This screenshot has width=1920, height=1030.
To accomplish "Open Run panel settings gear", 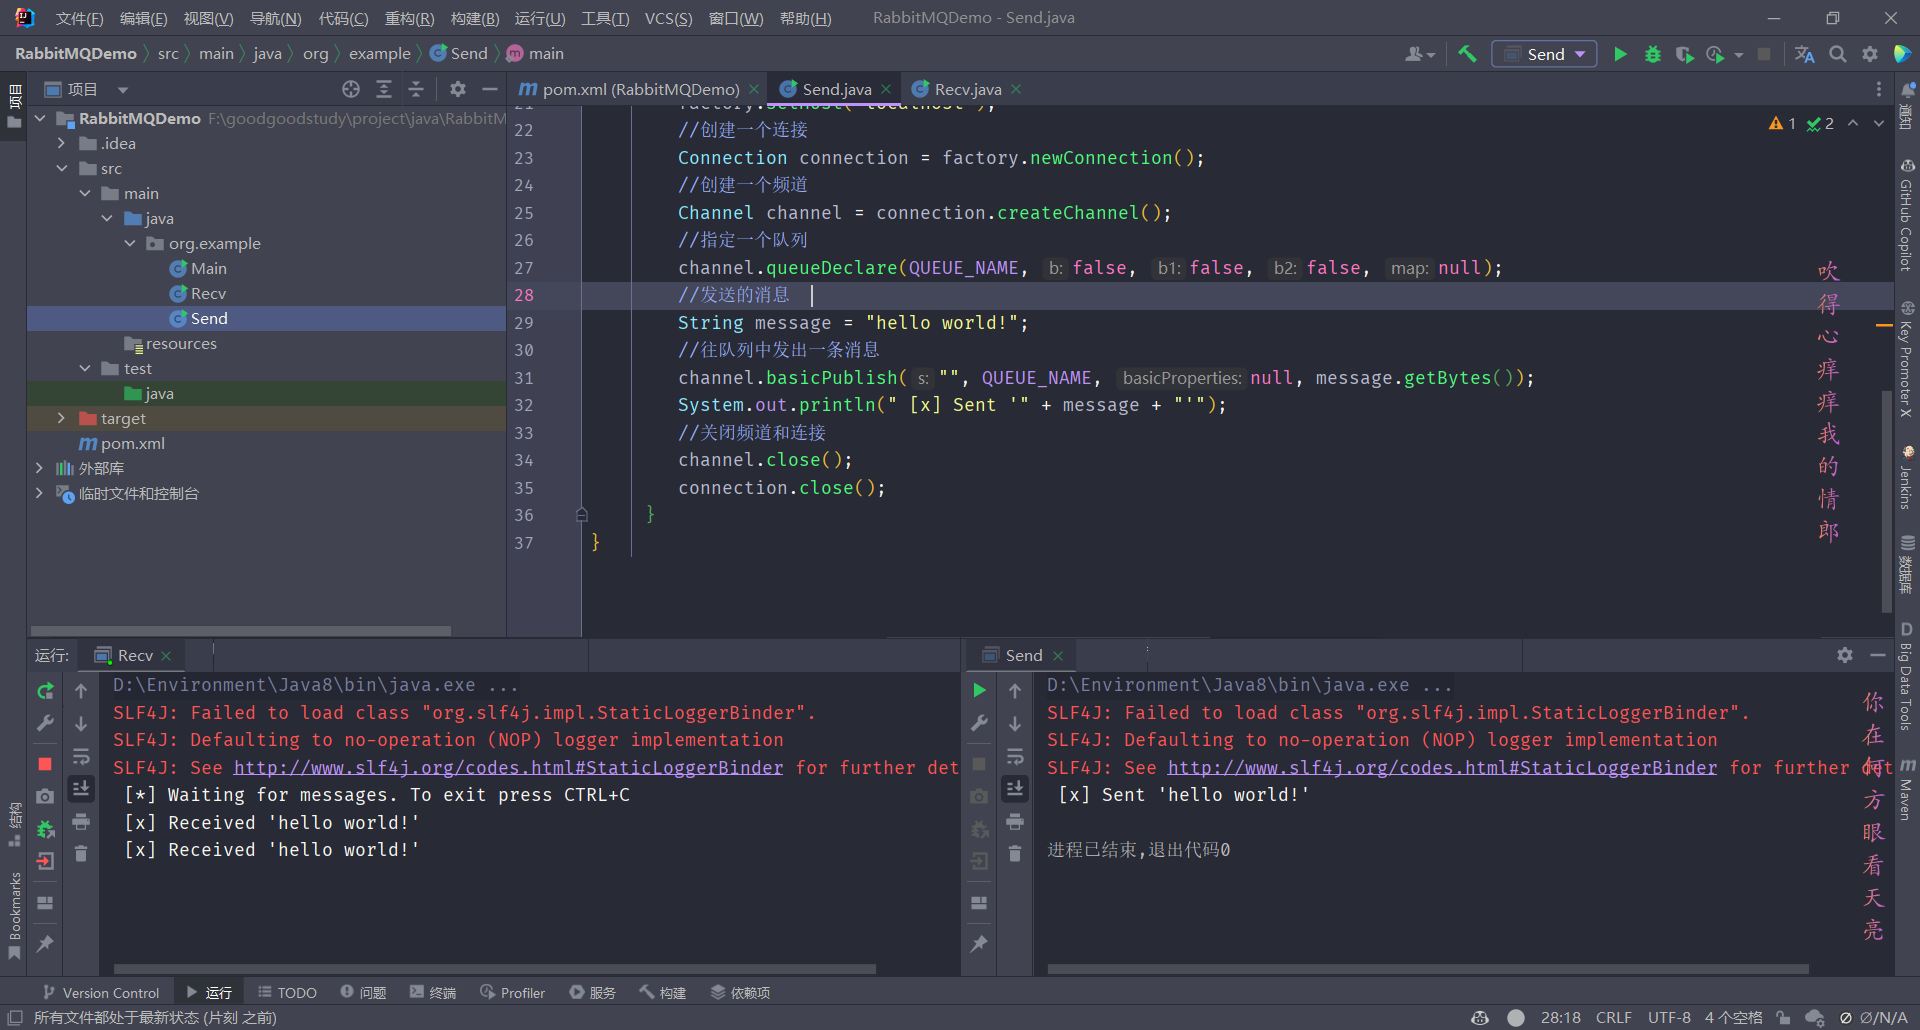I will coord(1845,655).
